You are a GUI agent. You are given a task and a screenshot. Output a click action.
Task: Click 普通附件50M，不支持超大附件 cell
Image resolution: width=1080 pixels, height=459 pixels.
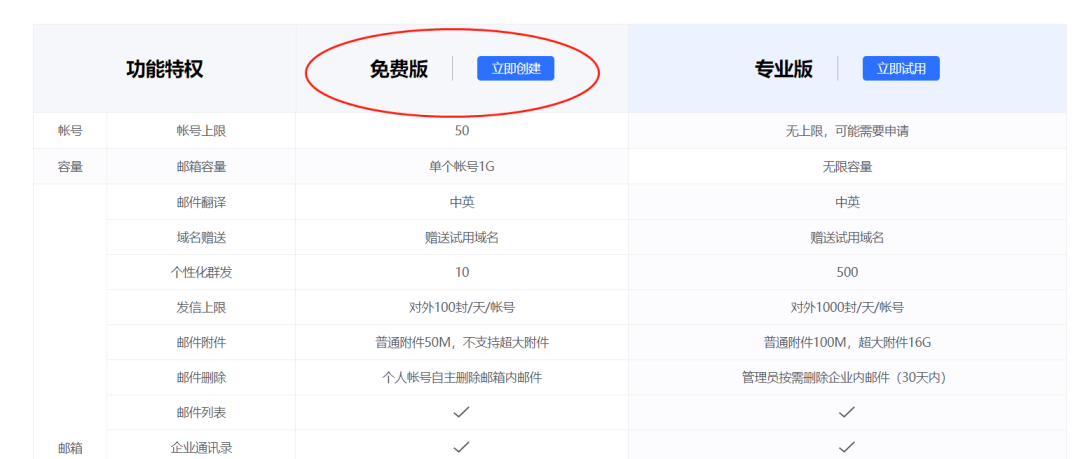pyautogui.click(x=461, y=343)
